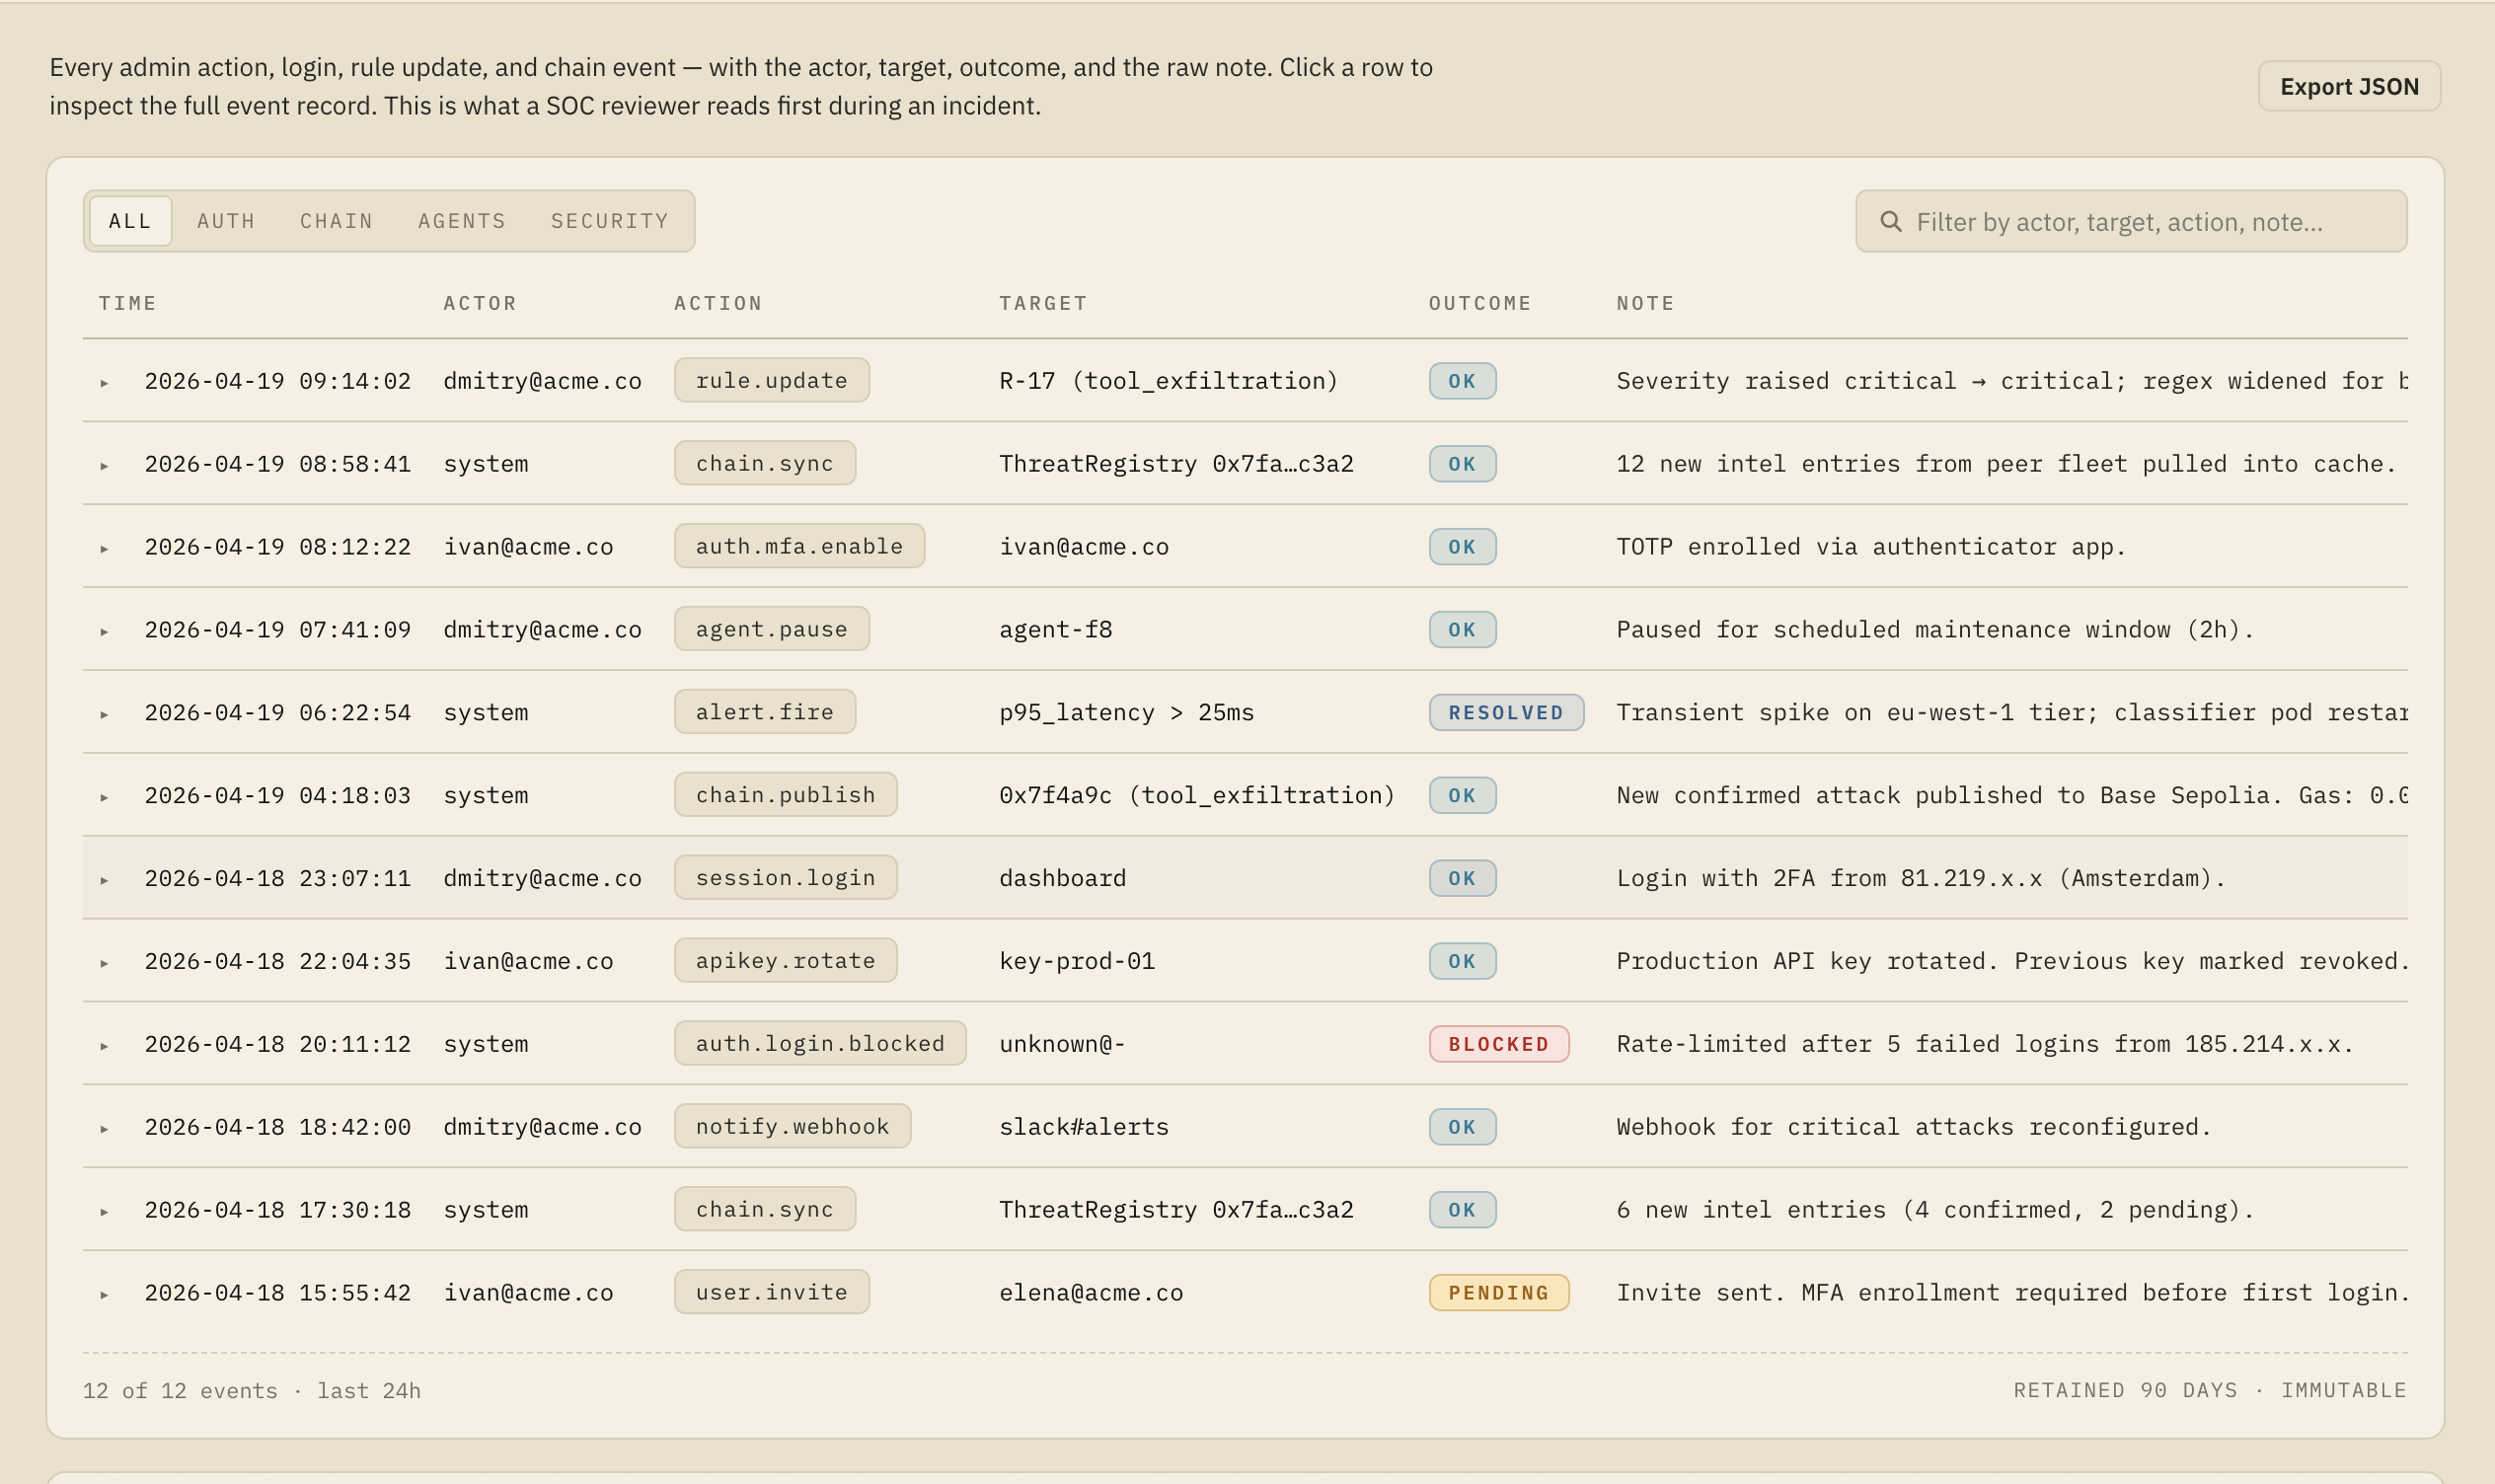Click the RESOLVED outcome badge

pos(1505,712)
